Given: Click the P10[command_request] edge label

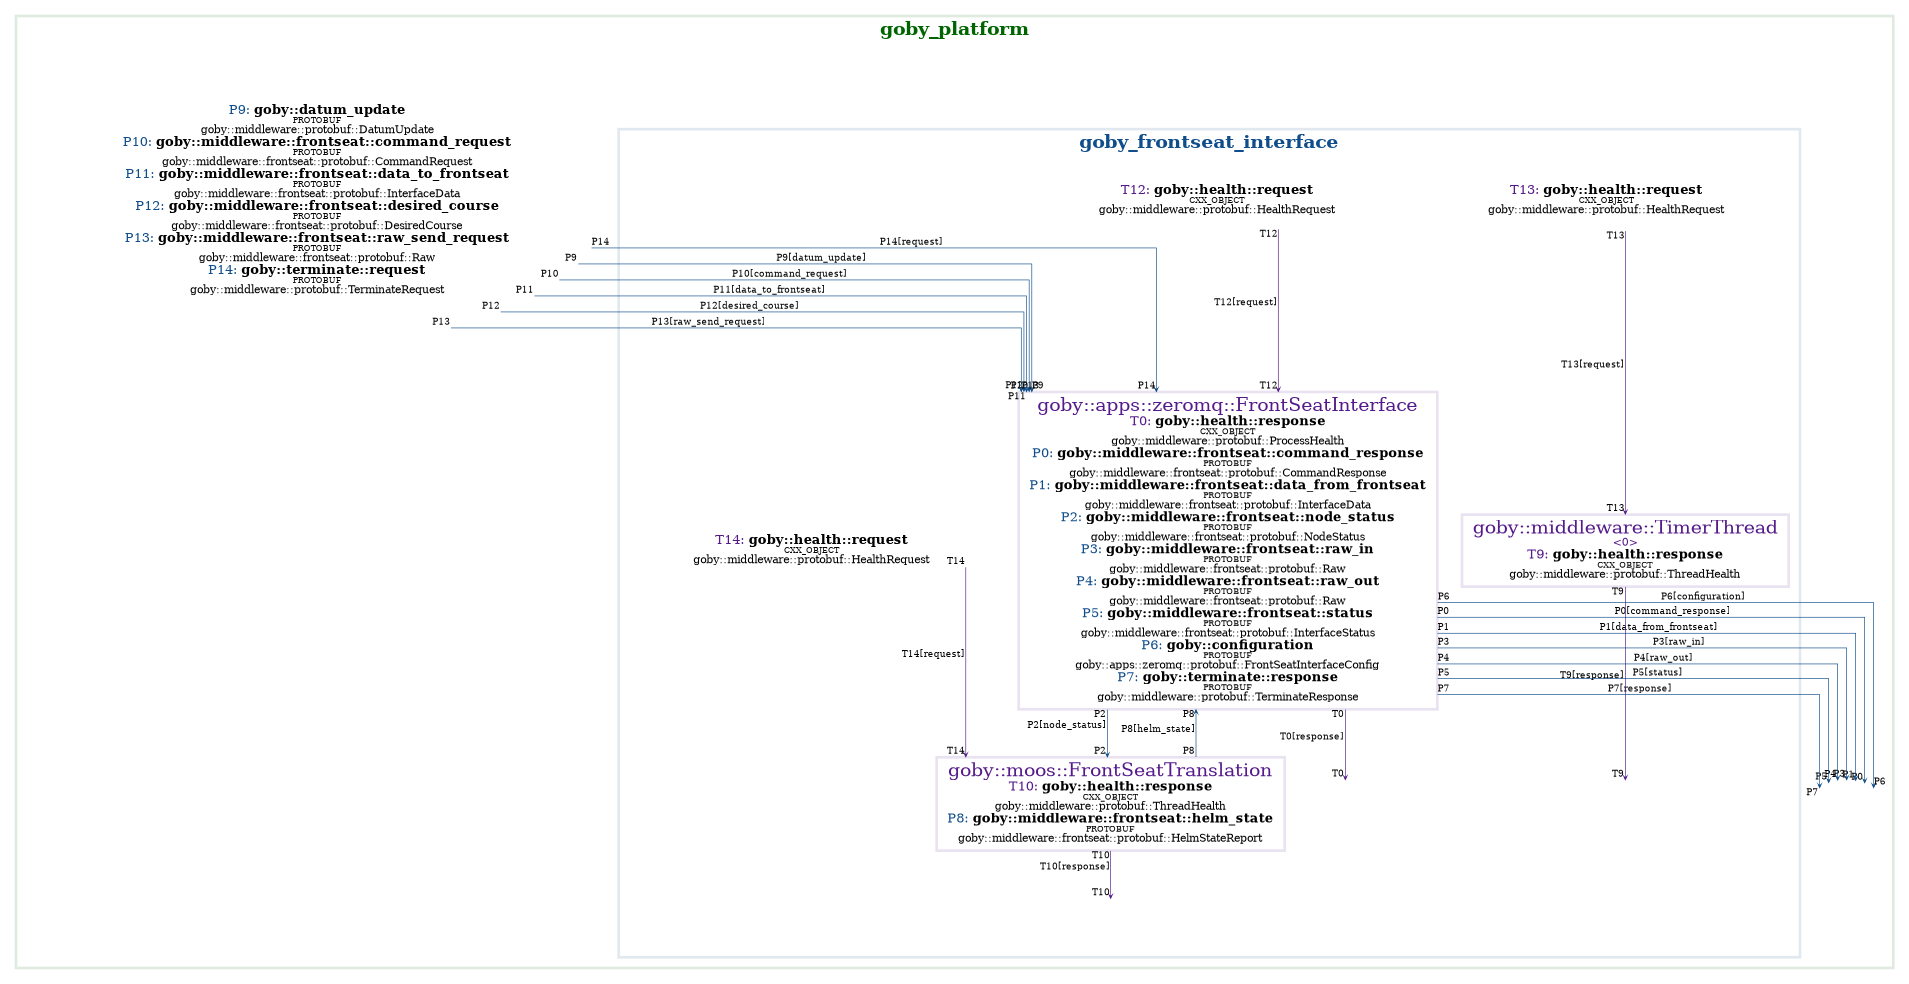Looking at the screenshot, I should 788,274.
